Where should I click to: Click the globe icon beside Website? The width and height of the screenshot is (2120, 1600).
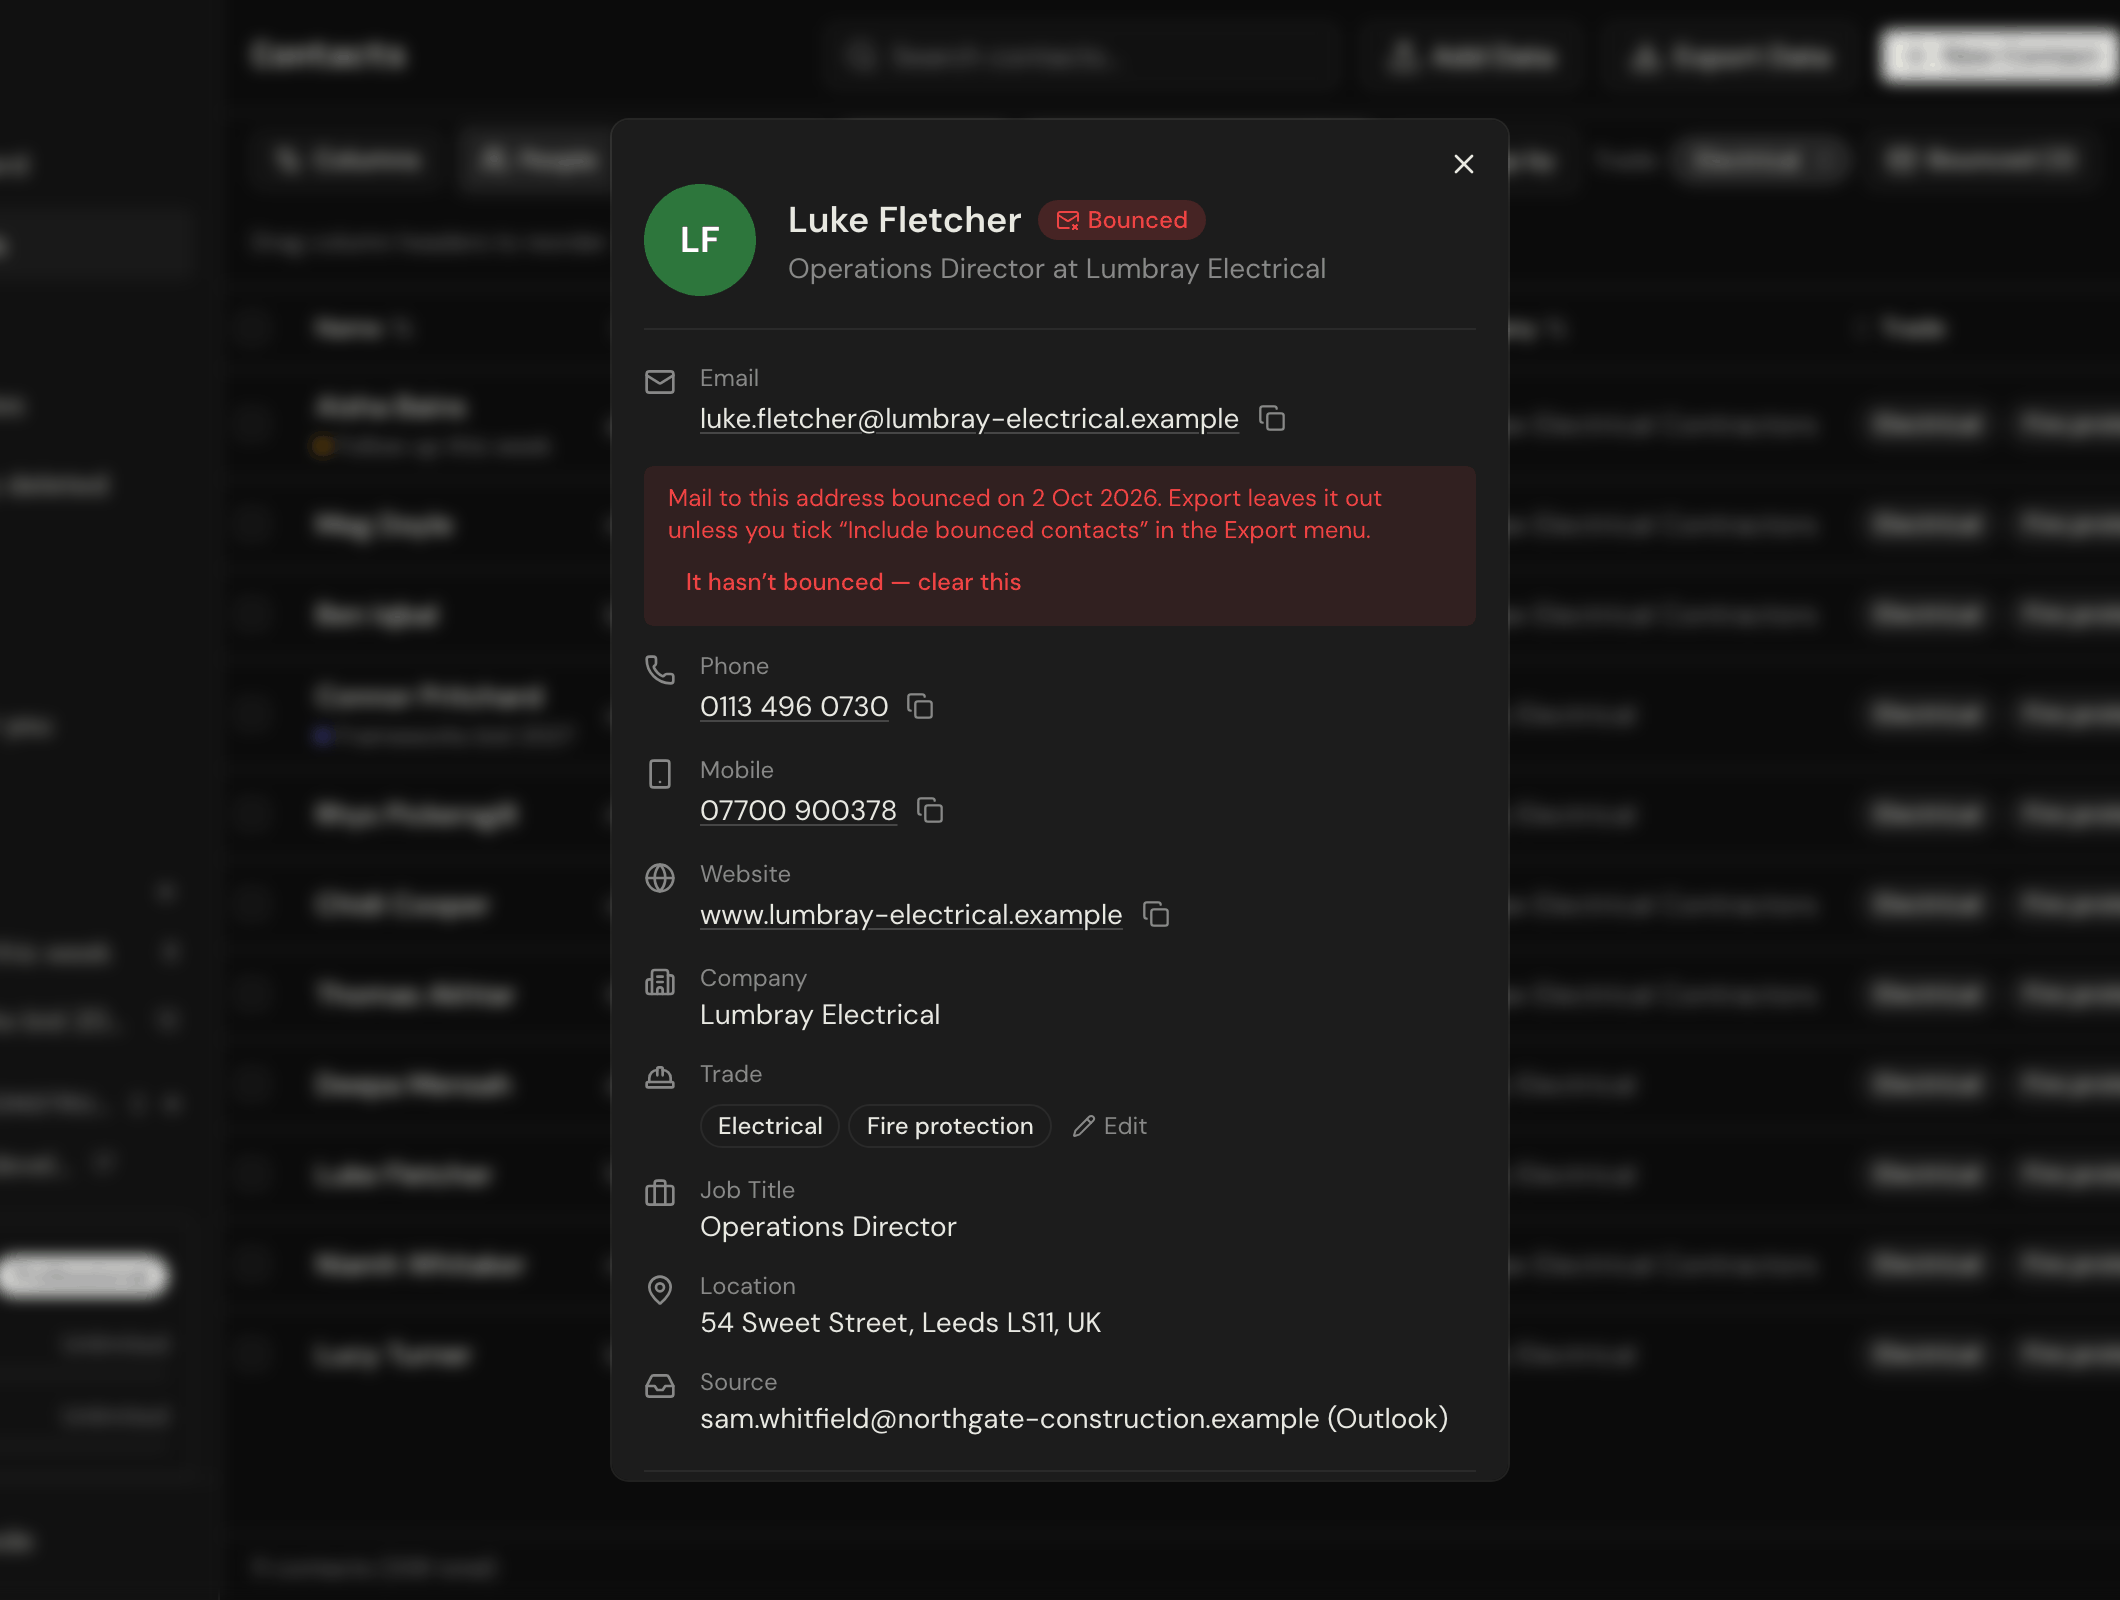point(660,878)
